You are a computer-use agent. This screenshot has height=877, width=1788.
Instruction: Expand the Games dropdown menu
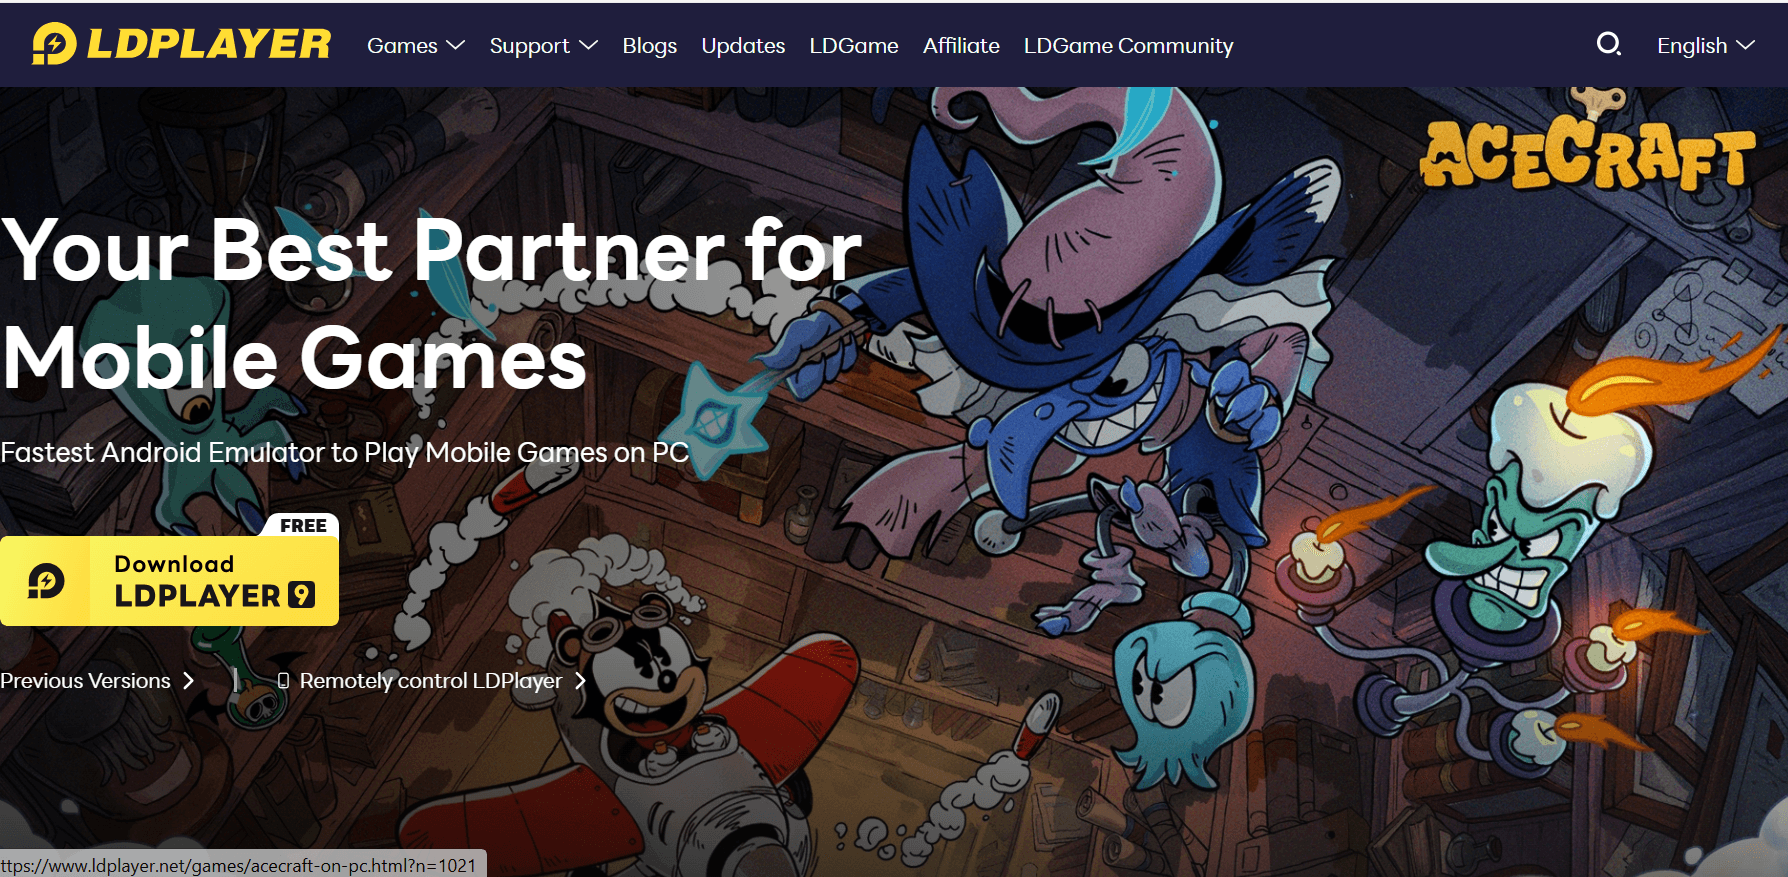pyautogui.click(x=416, y=46)
